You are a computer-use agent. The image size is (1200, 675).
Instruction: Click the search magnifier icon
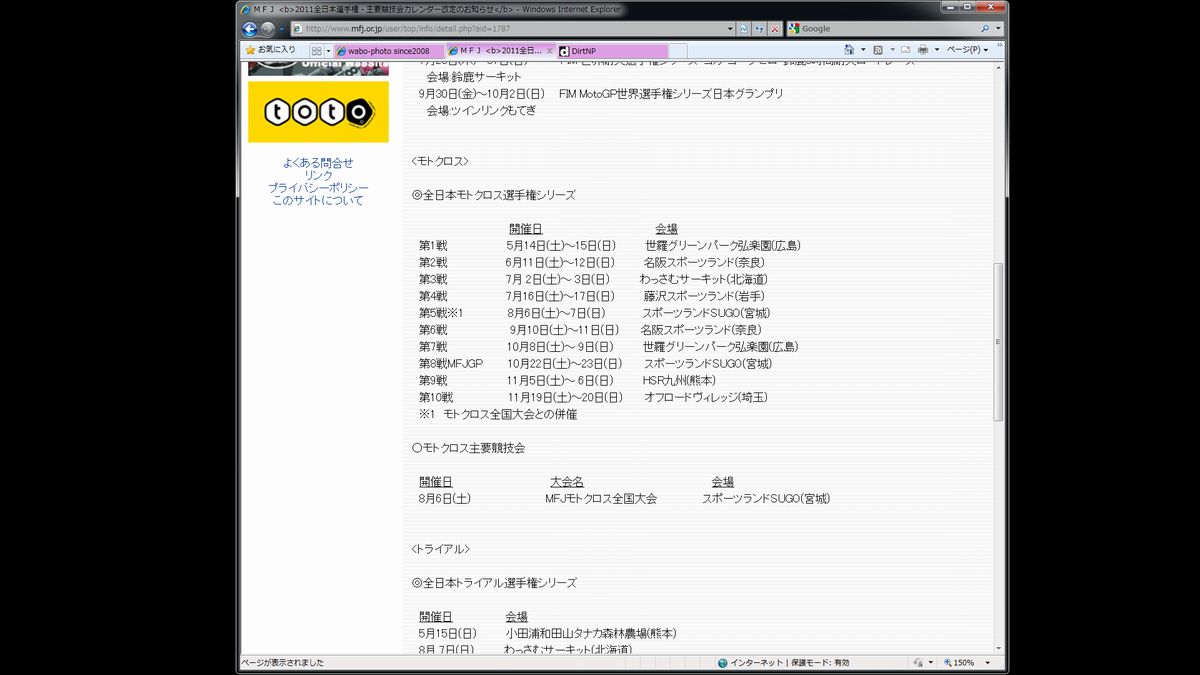987,29
